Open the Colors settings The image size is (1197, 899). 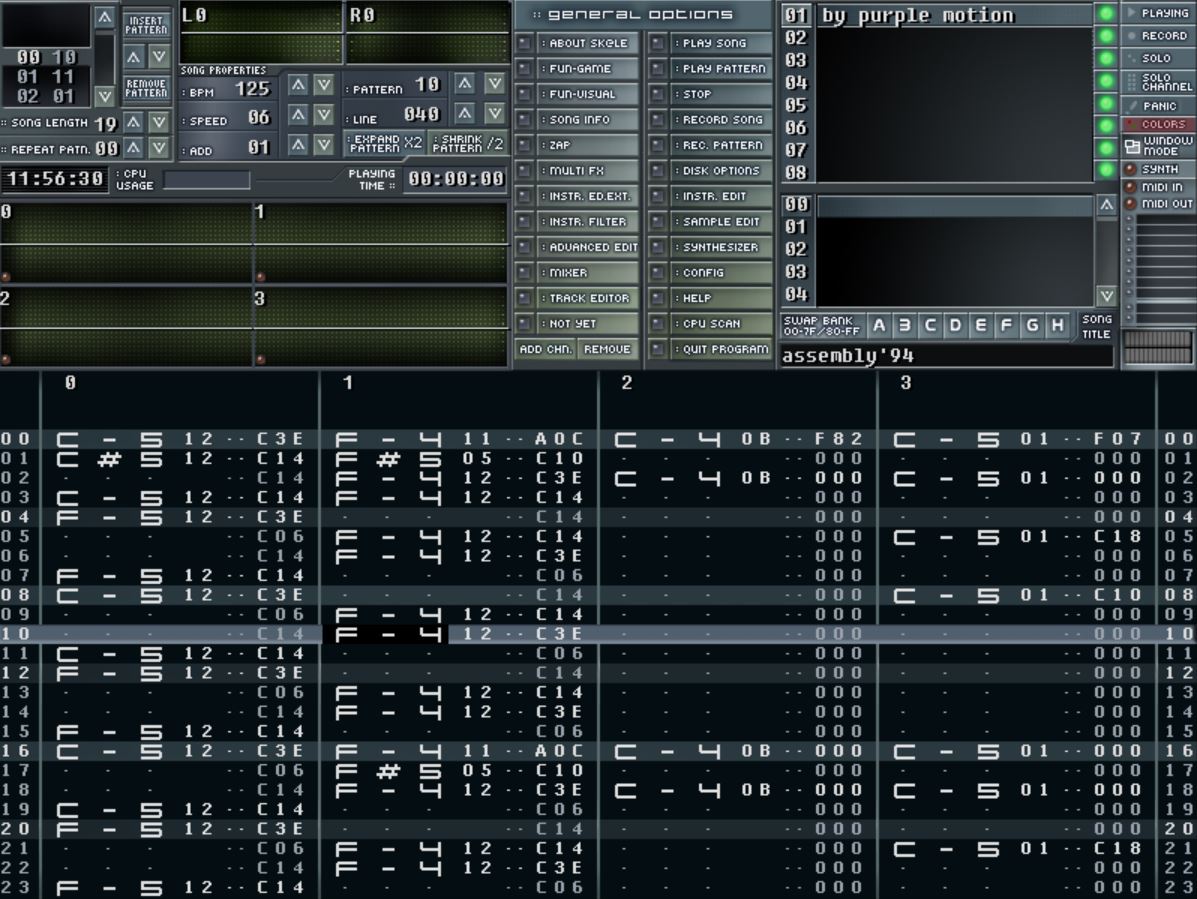click(1158, 124)
